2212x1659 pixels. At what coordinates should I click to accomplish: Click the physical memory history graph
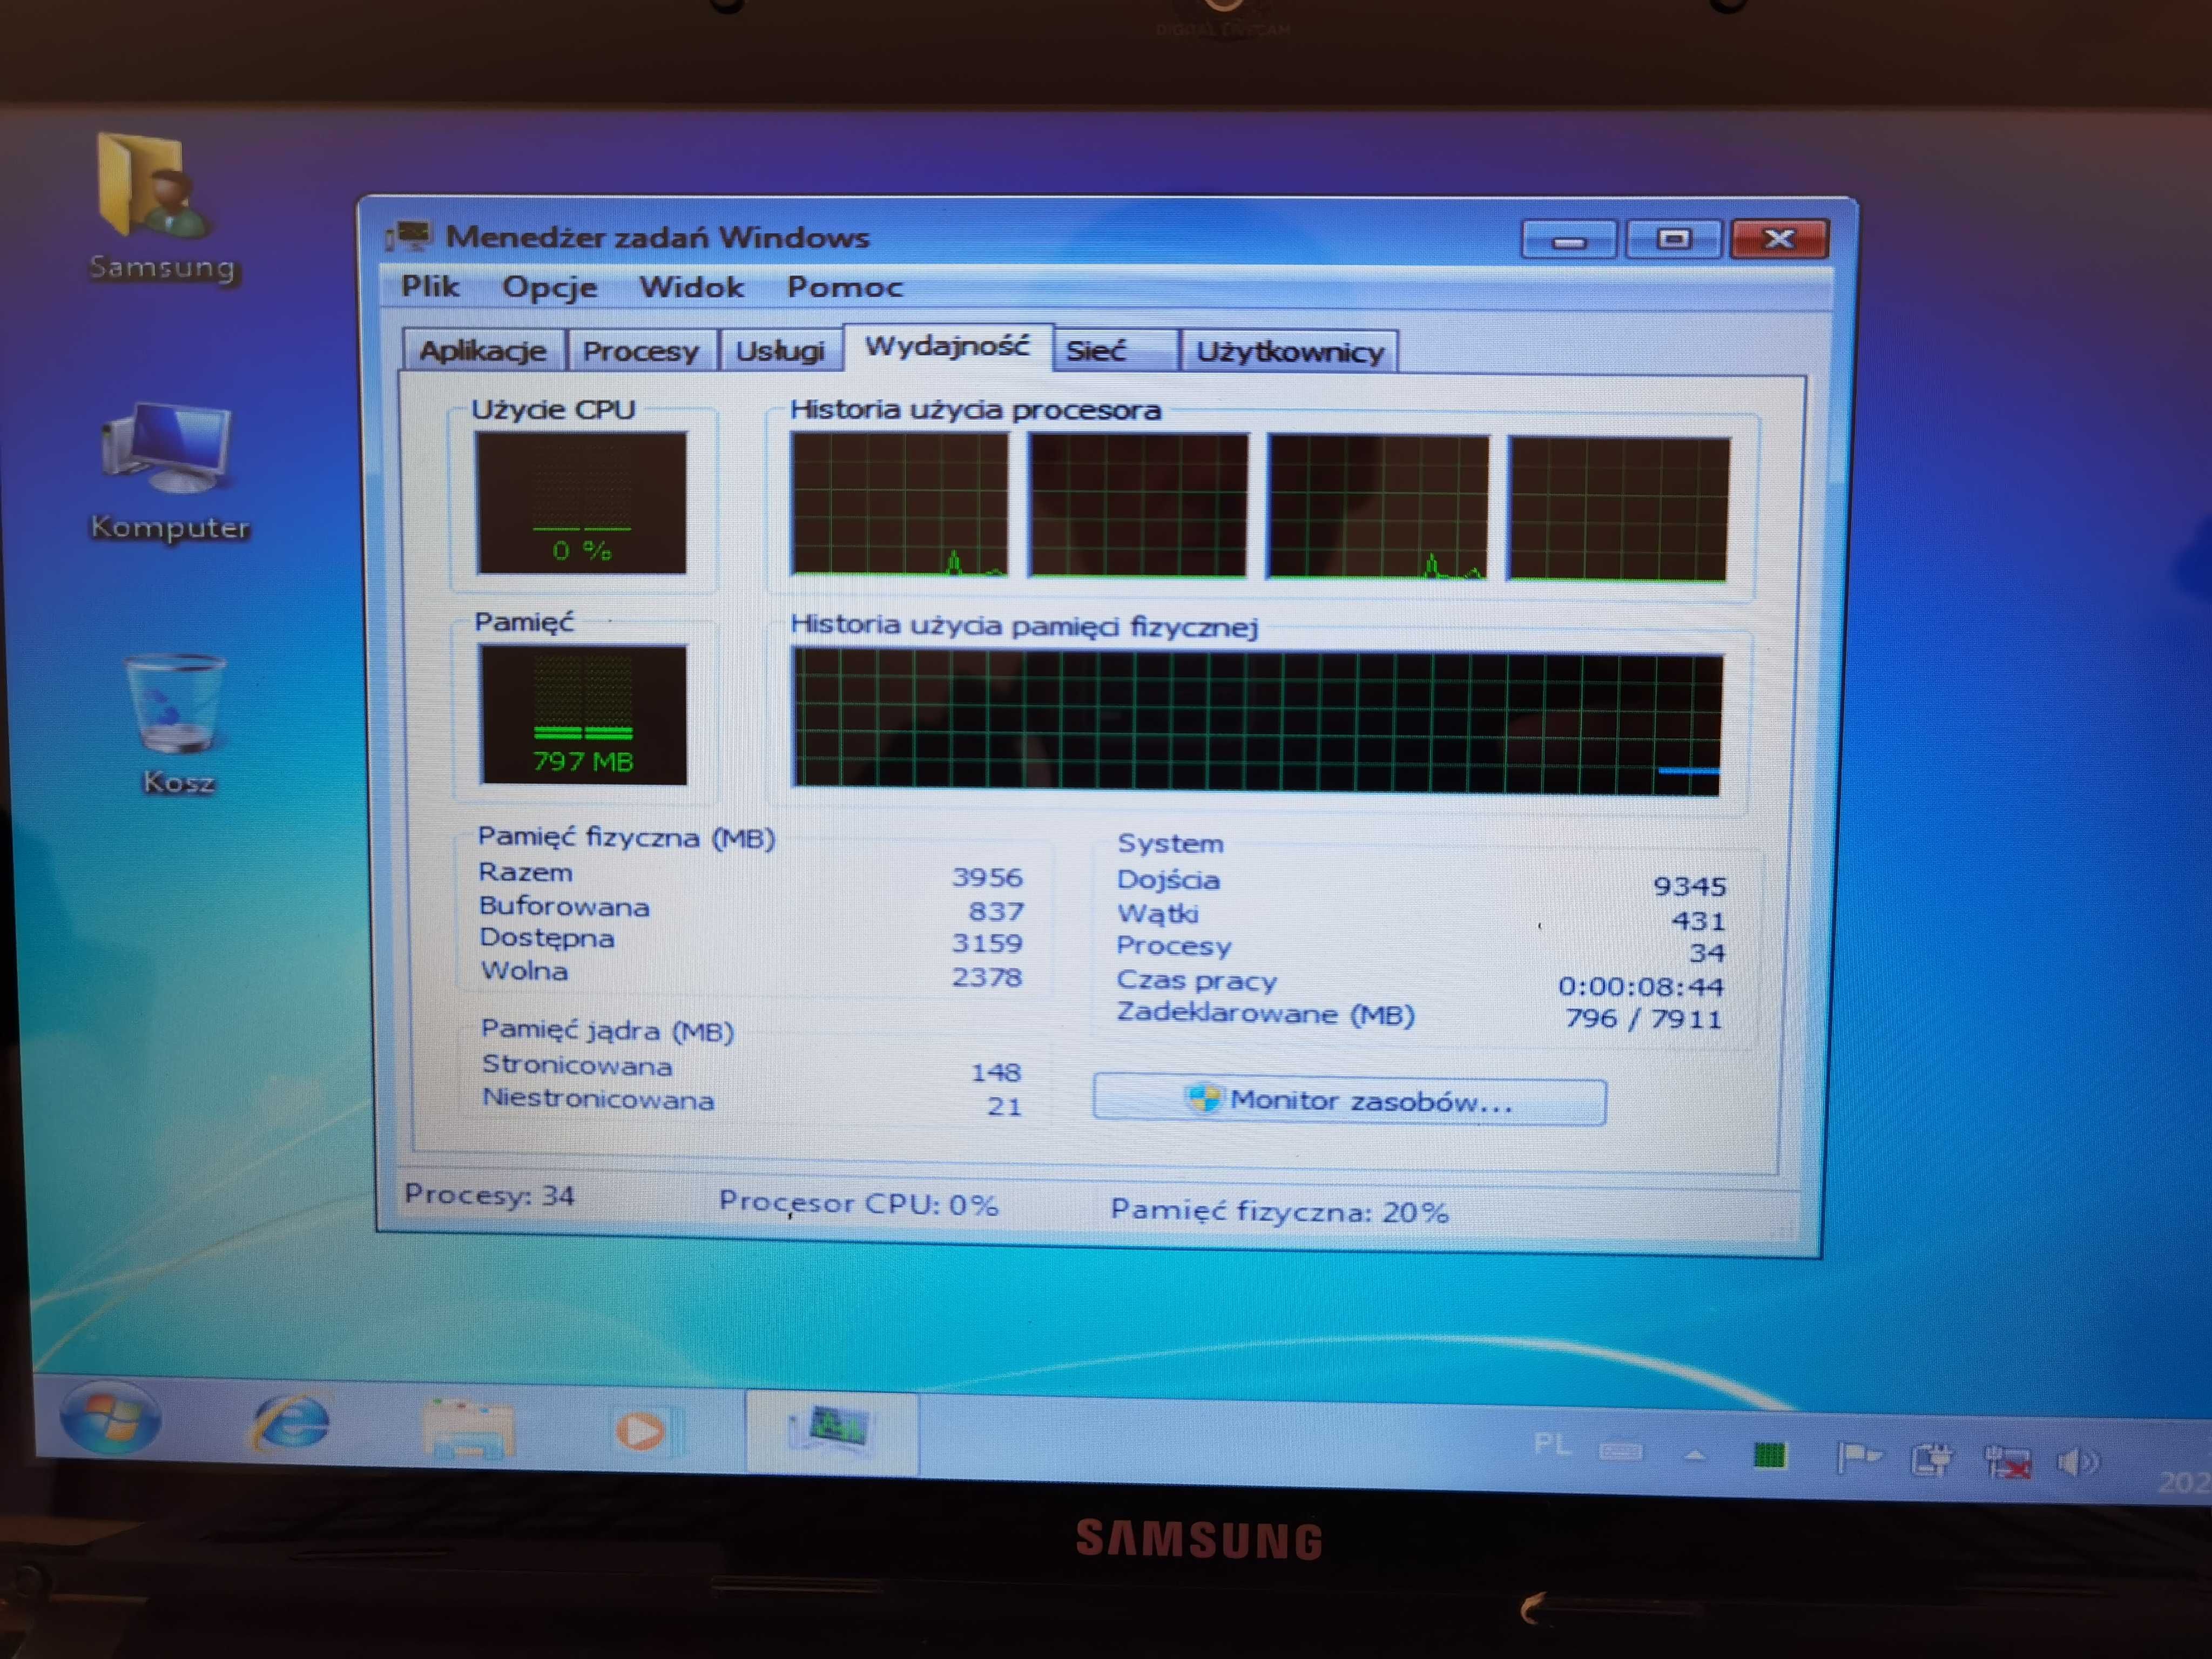pos(1257,722)
